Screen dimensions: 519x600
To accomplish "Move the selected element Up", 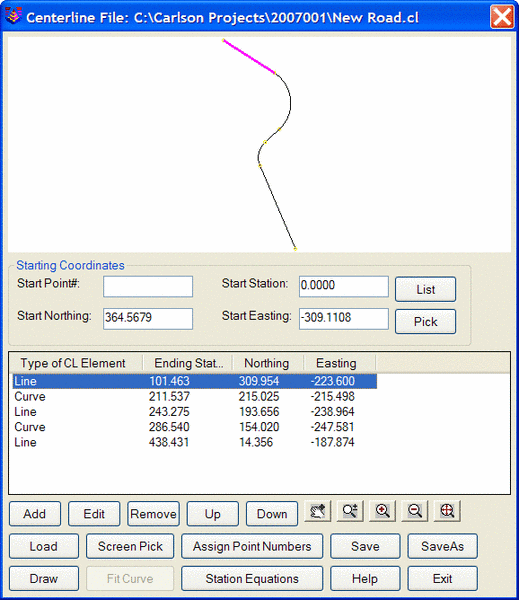I will tap(212, 514).
